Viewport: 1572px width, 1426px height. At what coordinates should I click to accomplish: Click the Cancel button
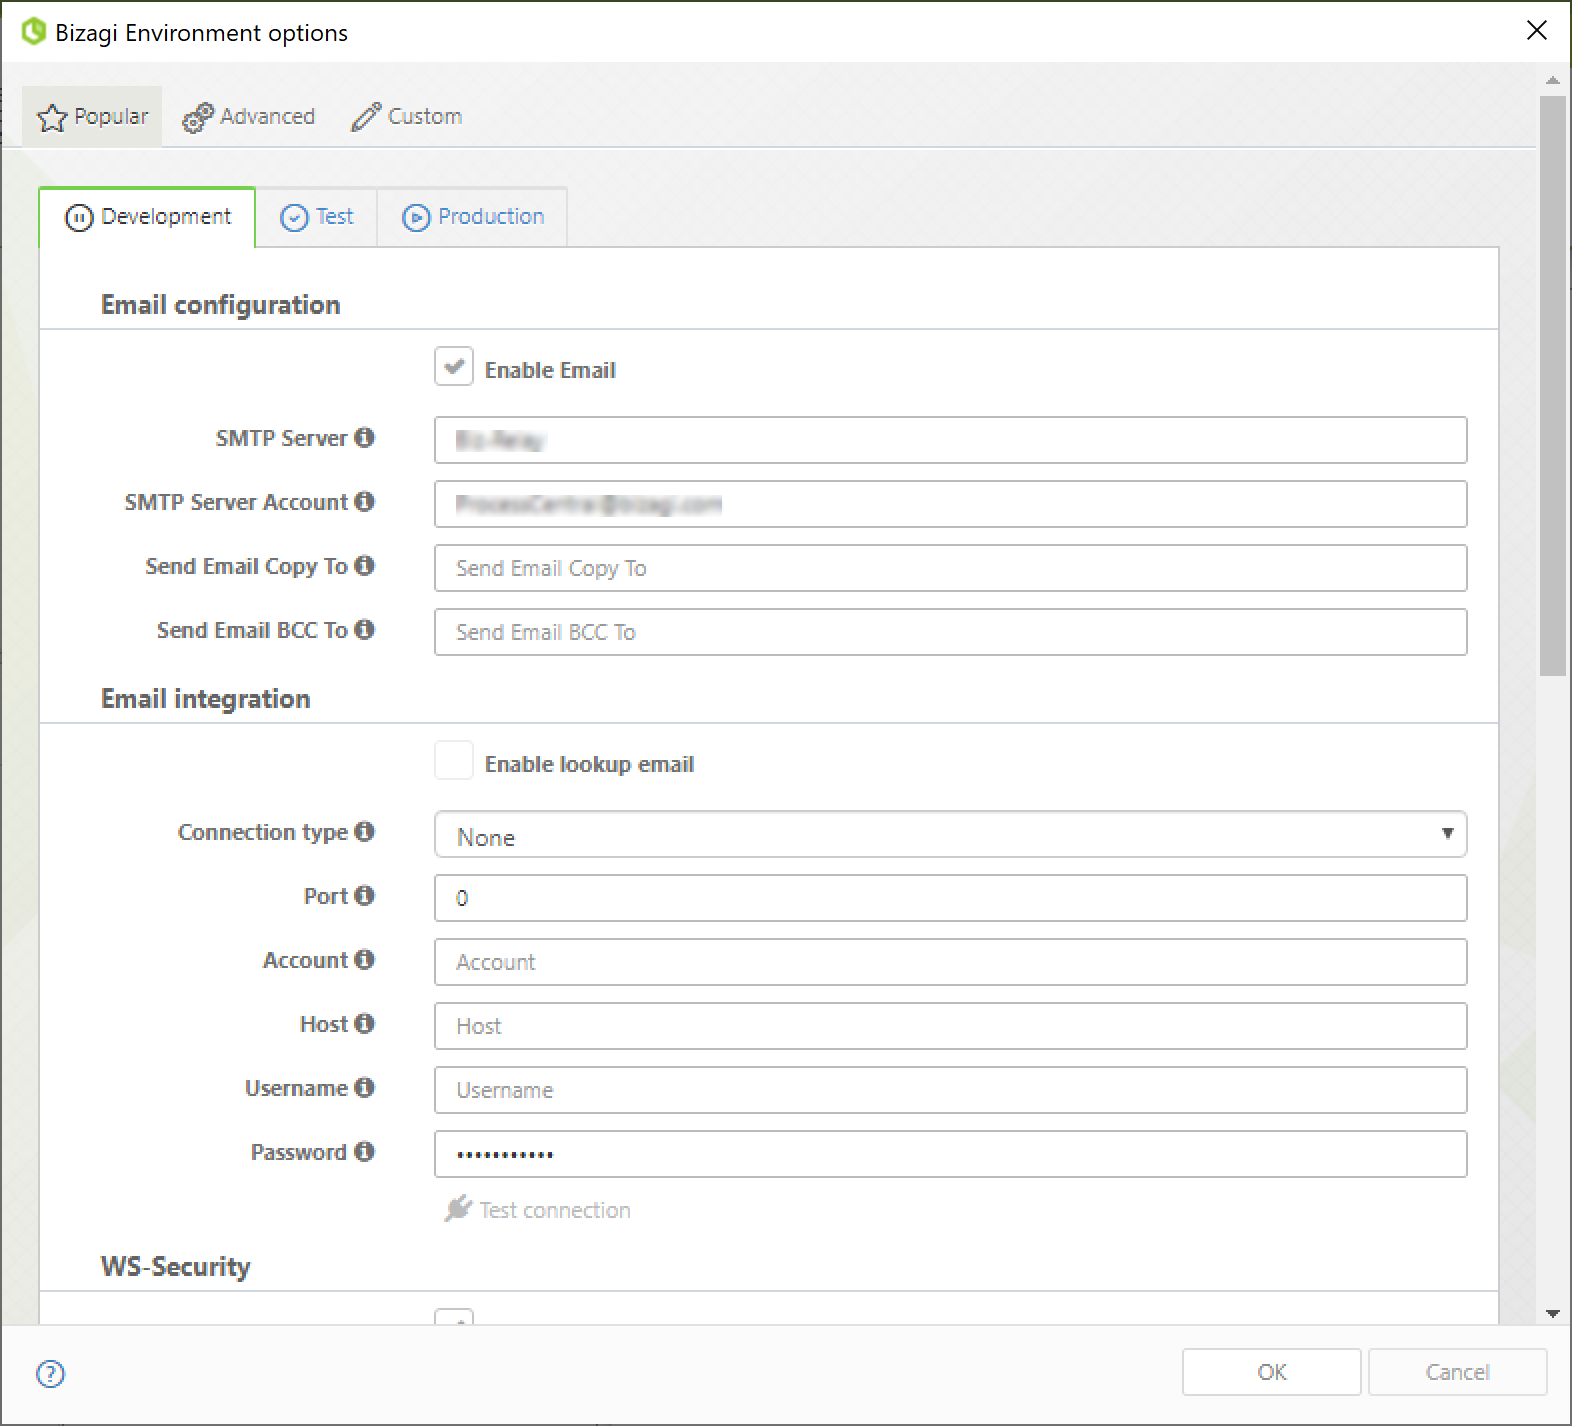[1457, 1372]
